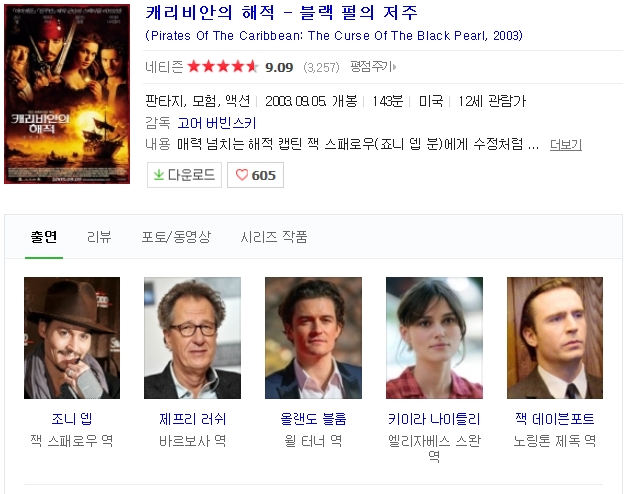Open the 출연 cast tab
This screenshot has height=494, width=628.
coord(44,237)
